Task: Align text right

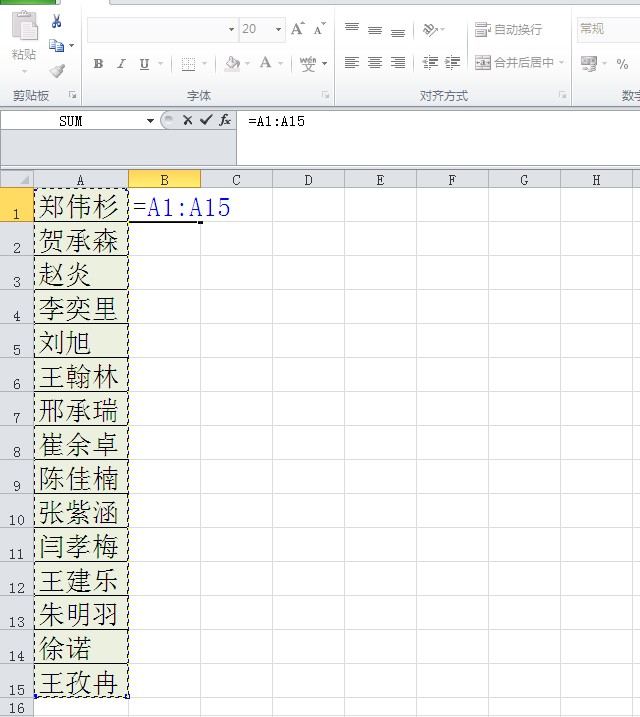Action: pyautogui.click(x=398, y=62)
